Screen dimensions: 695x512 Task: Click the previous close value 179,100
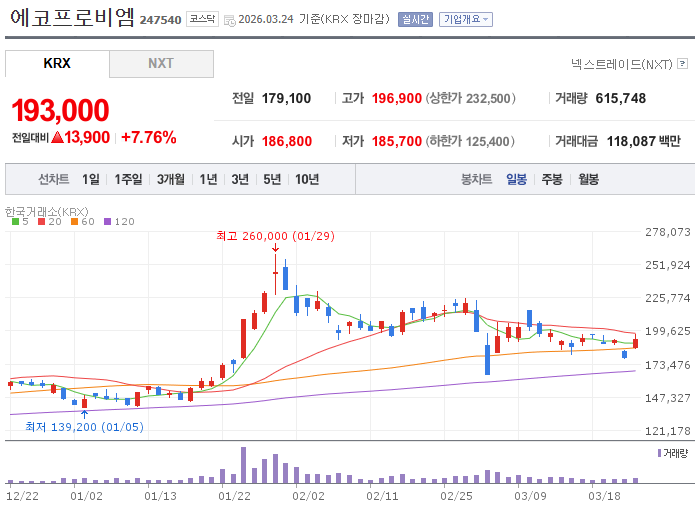286,98
